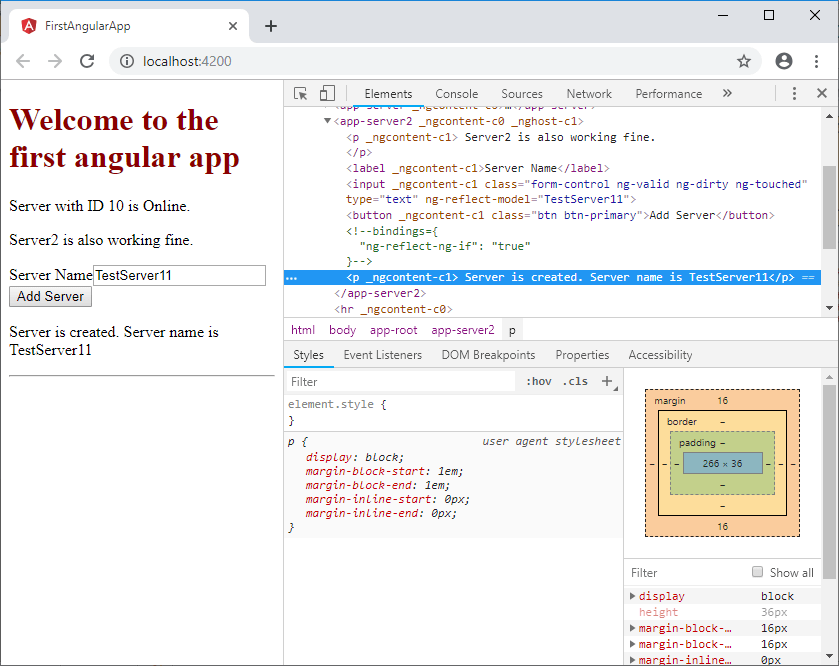Switch to the Sources tab
This screenshot has width=839, height=666.
[522, 94]
